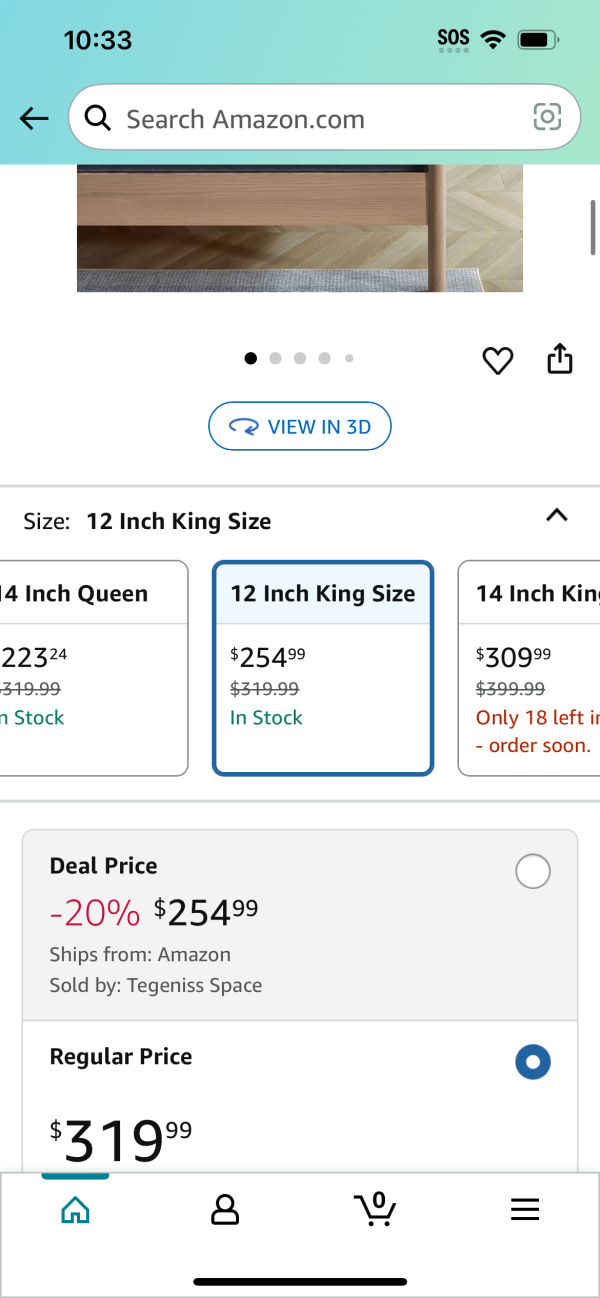Collapse the Size options chevron

557,516
